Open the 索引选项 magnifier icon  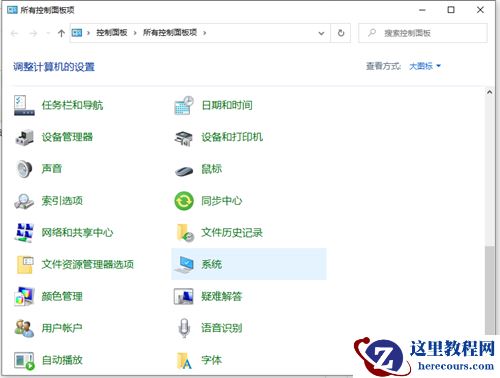24,201
